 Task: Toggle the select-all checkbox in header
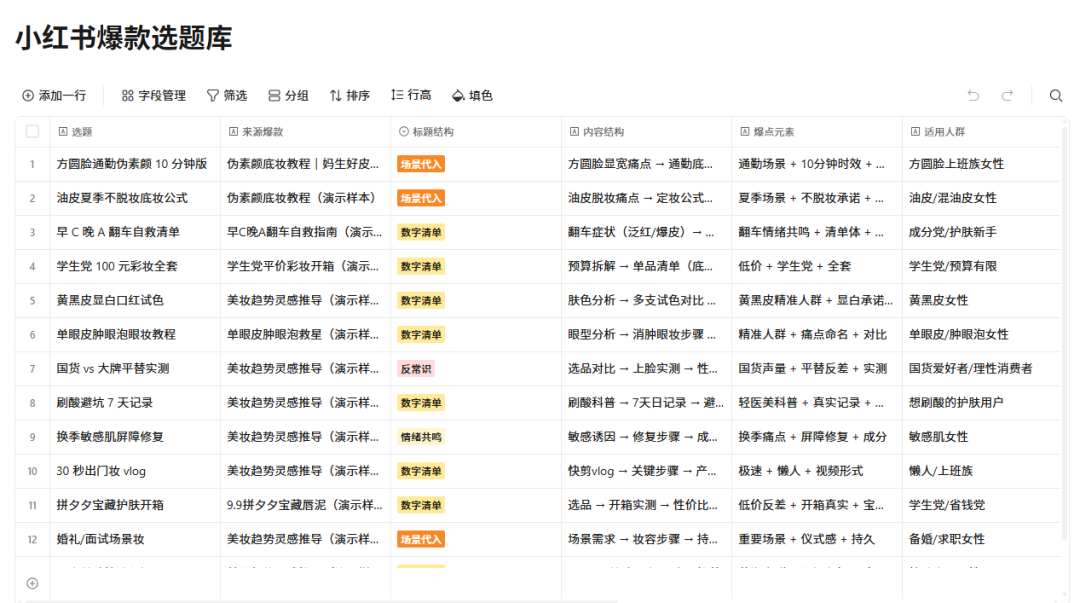[x=32, y=132]
